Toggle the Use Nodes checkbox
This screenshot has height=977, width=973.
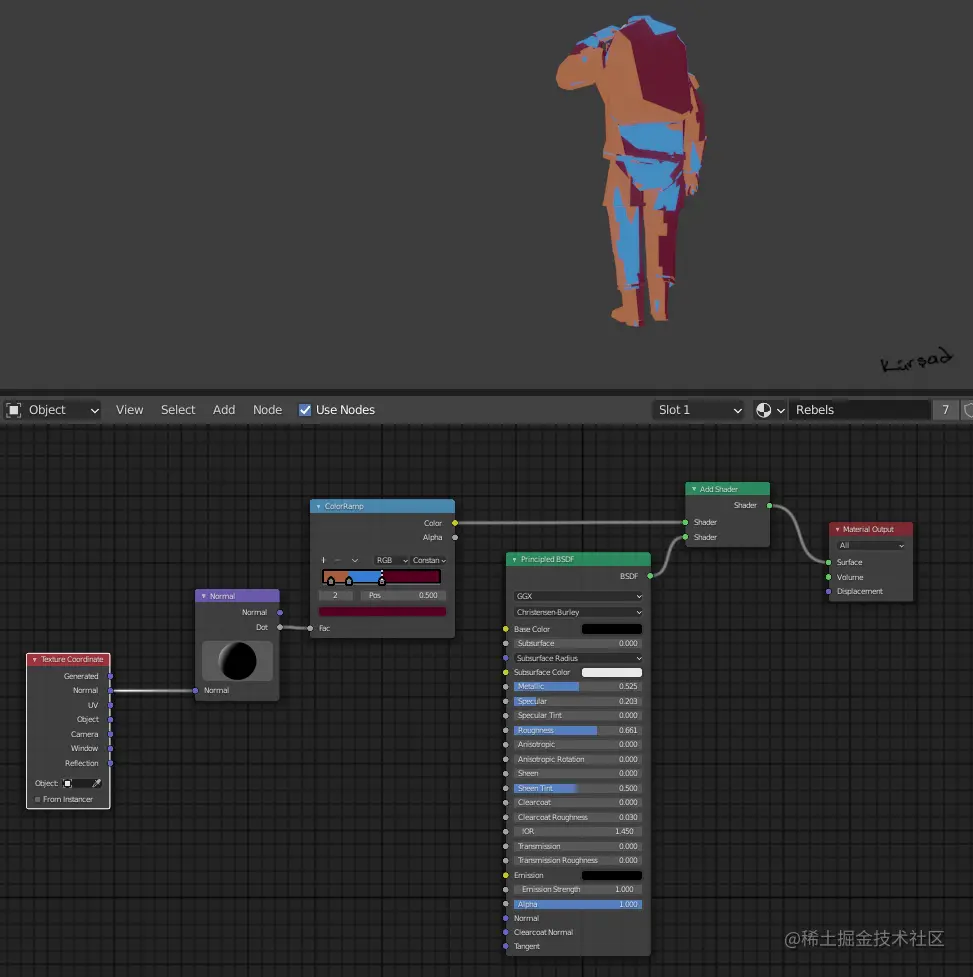(305, 409)
